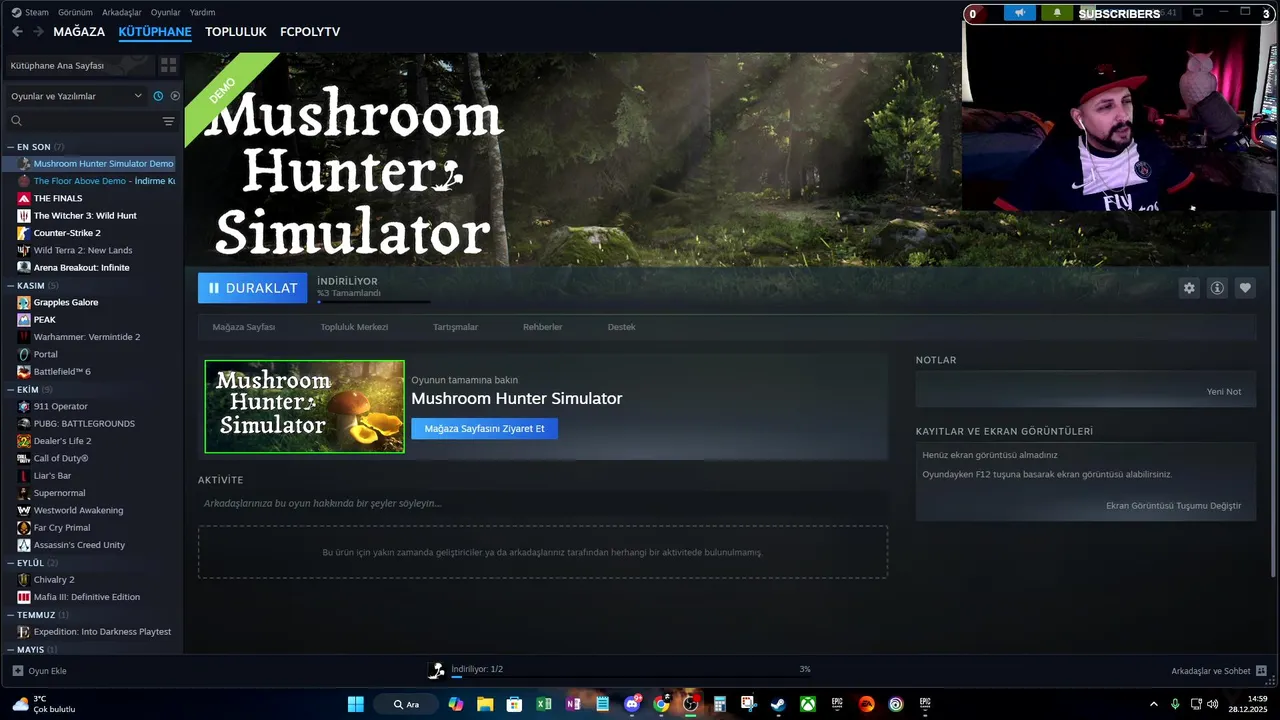Pause download with DURAKLAT button
This screenshot has width=1280, height=720.
click(253, 288)
